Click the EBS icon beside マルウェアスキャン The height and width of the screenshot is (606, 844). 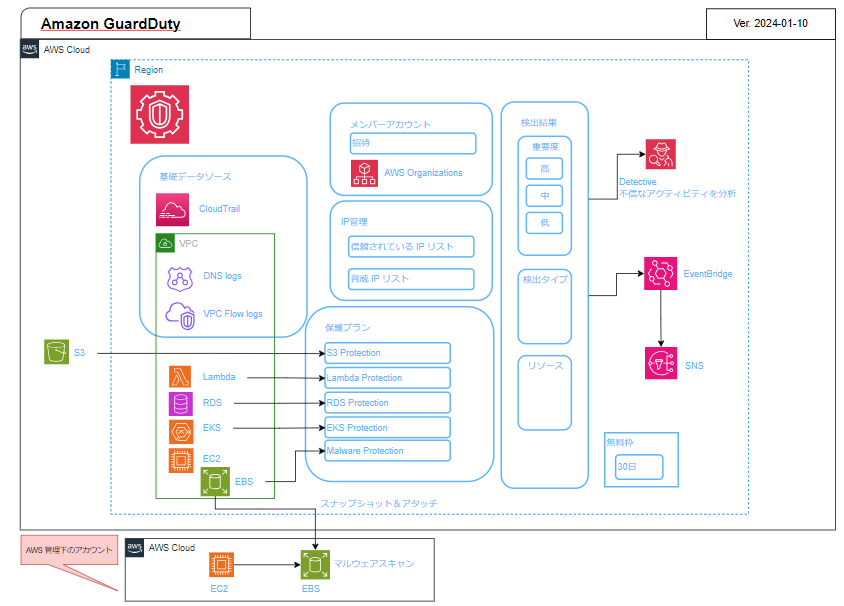pos(316,565)
